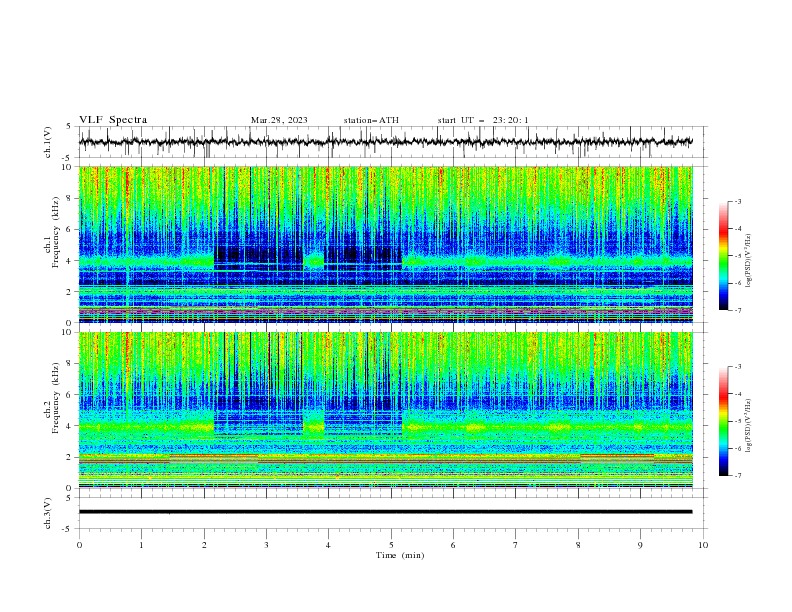Click time axis tick label "8"
This screenshot has width=792, height=612.
pyautogui.click(x=578, y=545)
